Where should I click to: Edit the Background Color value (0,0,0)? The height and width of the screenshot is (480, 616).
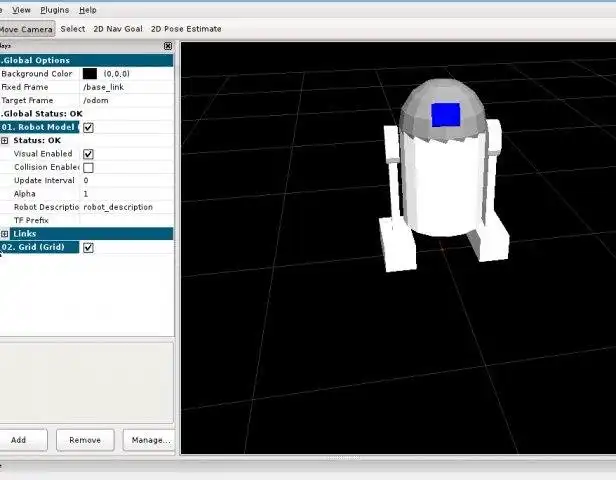pos(116,74)
